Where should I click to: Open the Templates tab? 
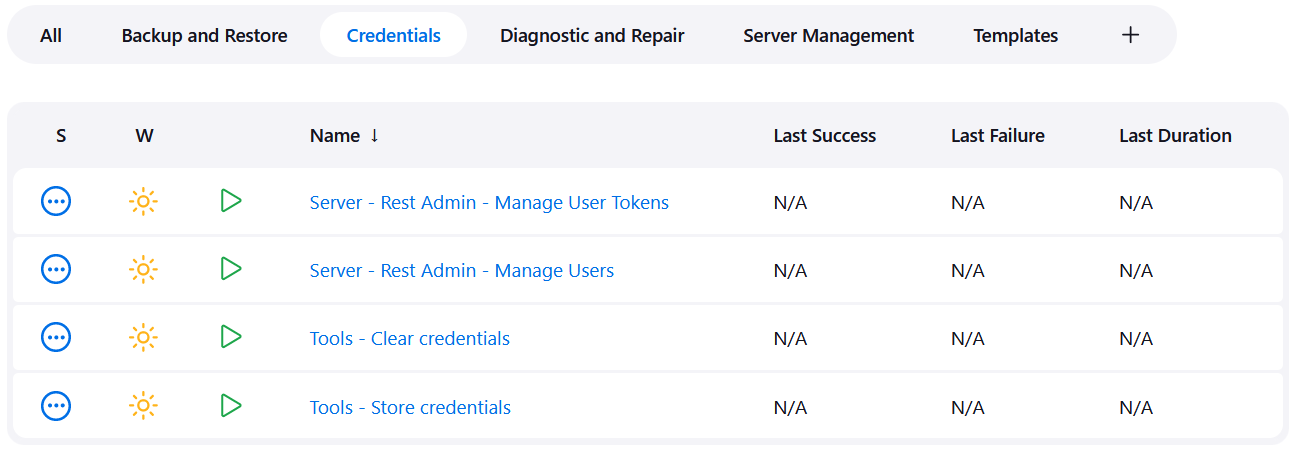1015,36
